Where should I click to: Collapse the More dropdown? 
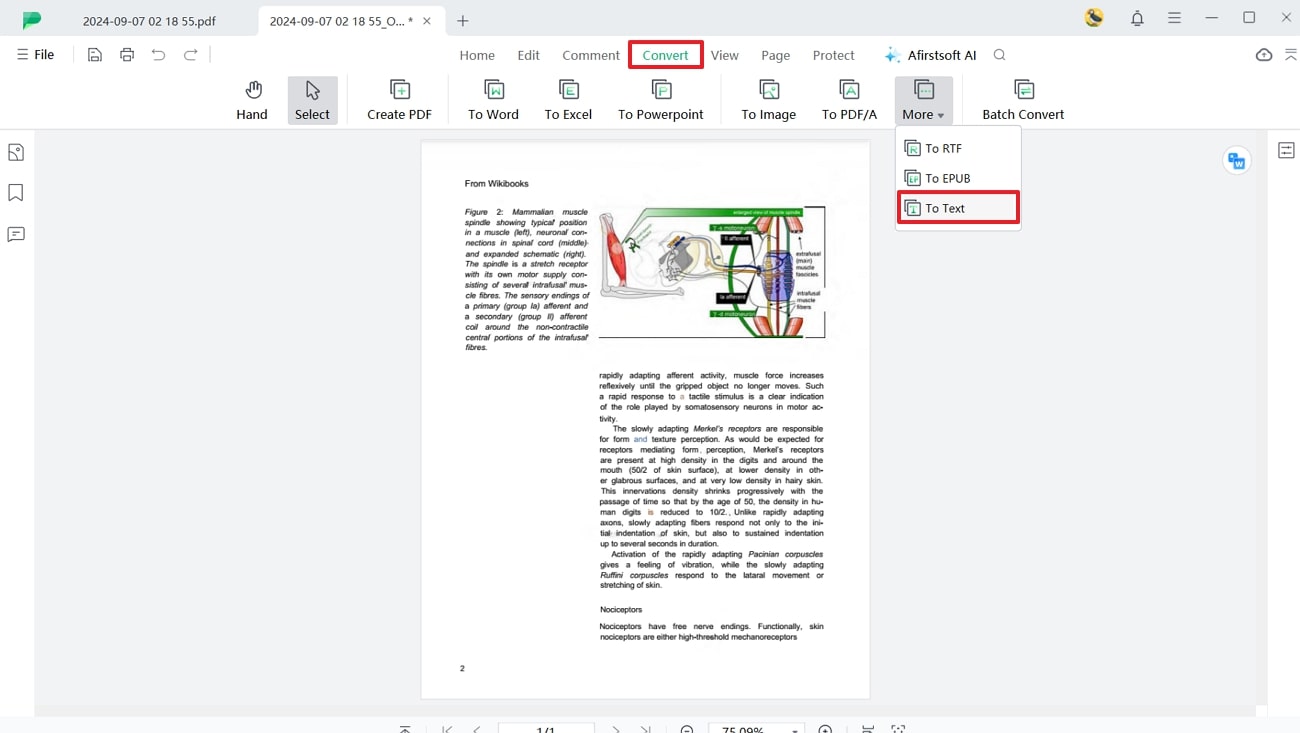point(924,100)
